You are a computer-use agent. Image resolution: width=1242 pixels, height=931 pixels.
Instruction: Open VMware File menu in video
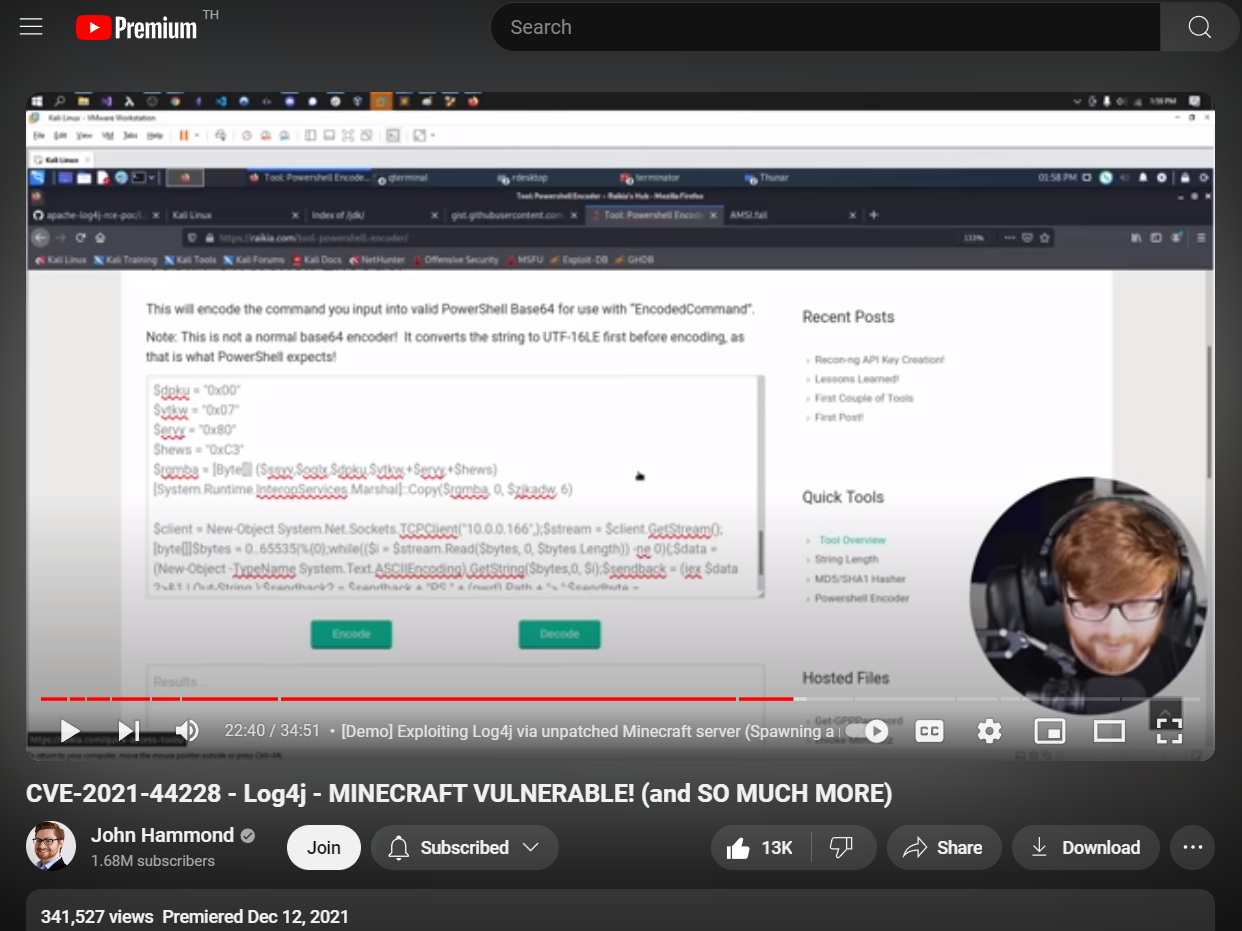click(x=38, y=135)
